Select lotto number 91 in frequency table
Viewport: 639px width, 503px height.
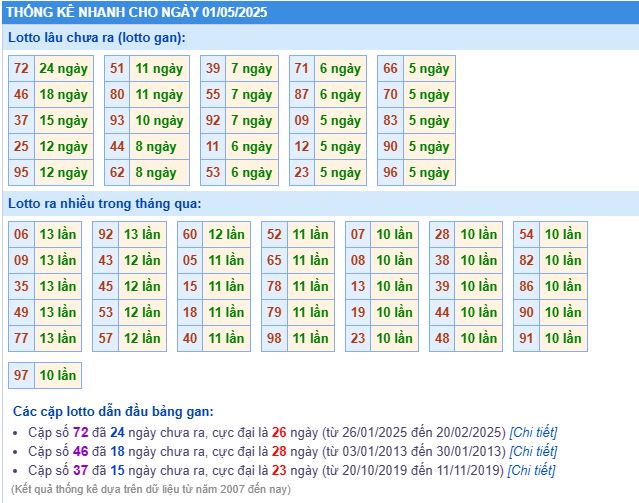[x=527, y=338]
